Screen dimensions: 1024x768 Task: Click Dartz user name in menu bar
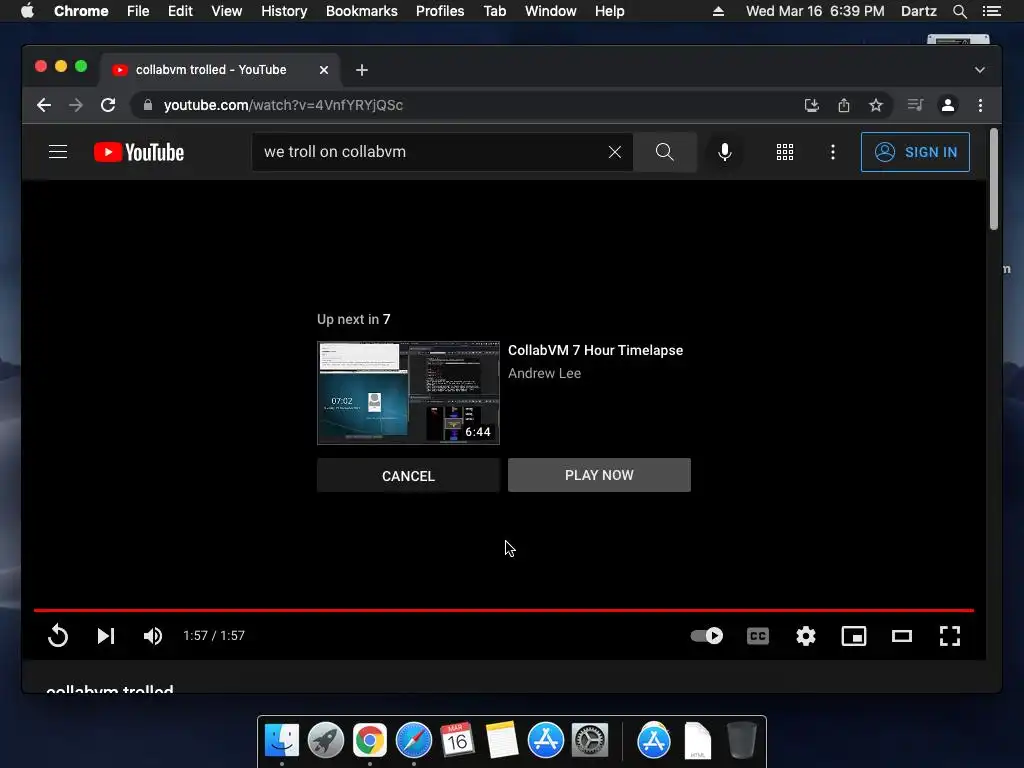tap(918, 11)
